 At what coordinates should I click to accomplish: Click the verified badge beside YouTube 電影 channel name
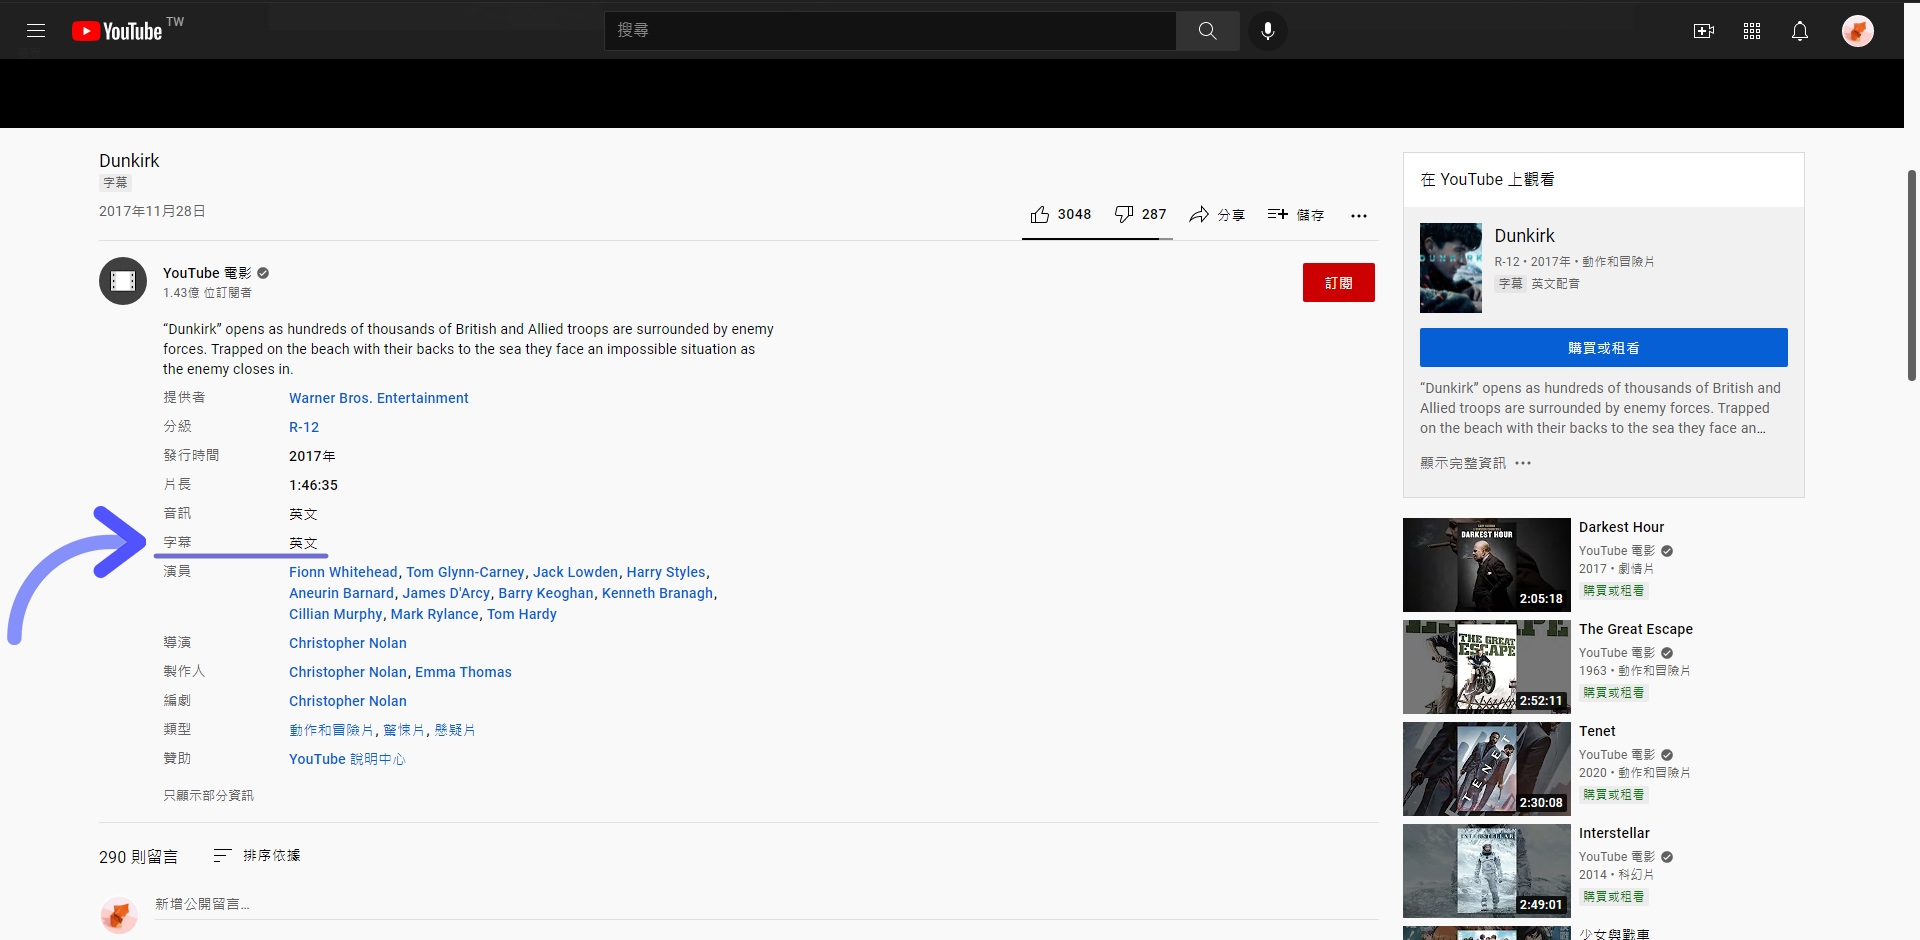pos(263,273)
